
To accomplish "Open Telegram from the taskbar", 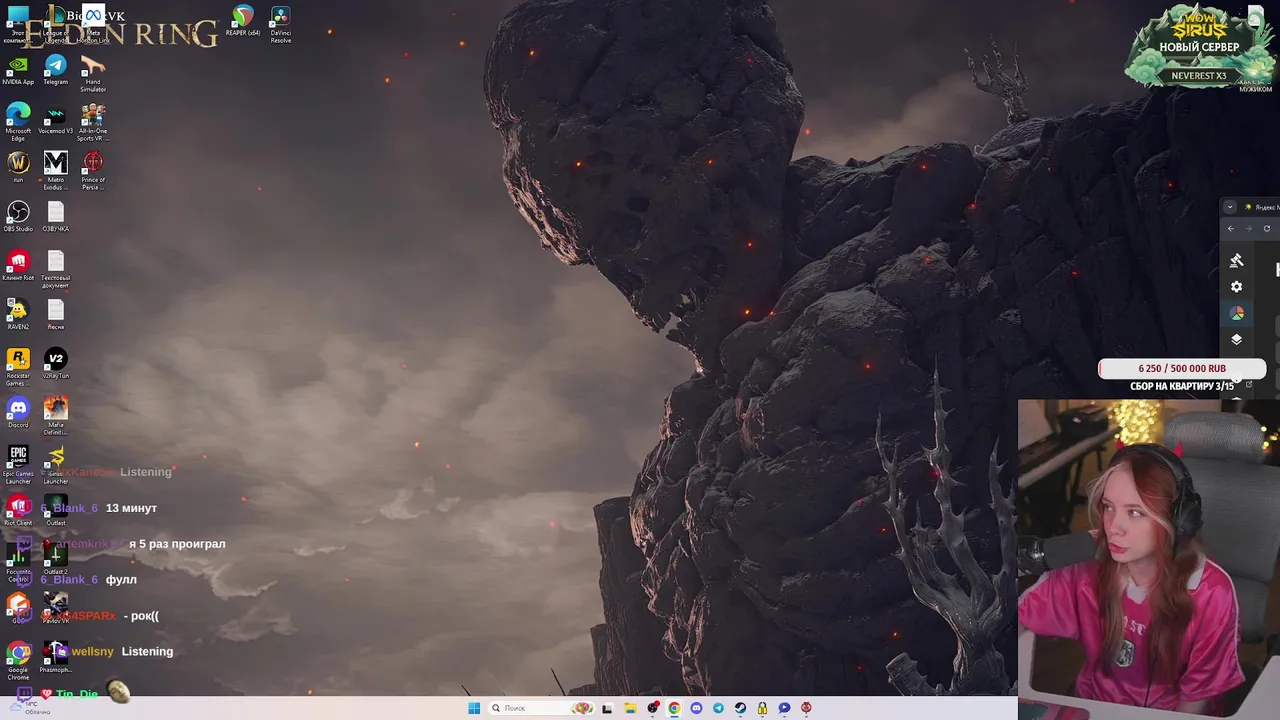I will pyautogui.click(x=718, y=708).
